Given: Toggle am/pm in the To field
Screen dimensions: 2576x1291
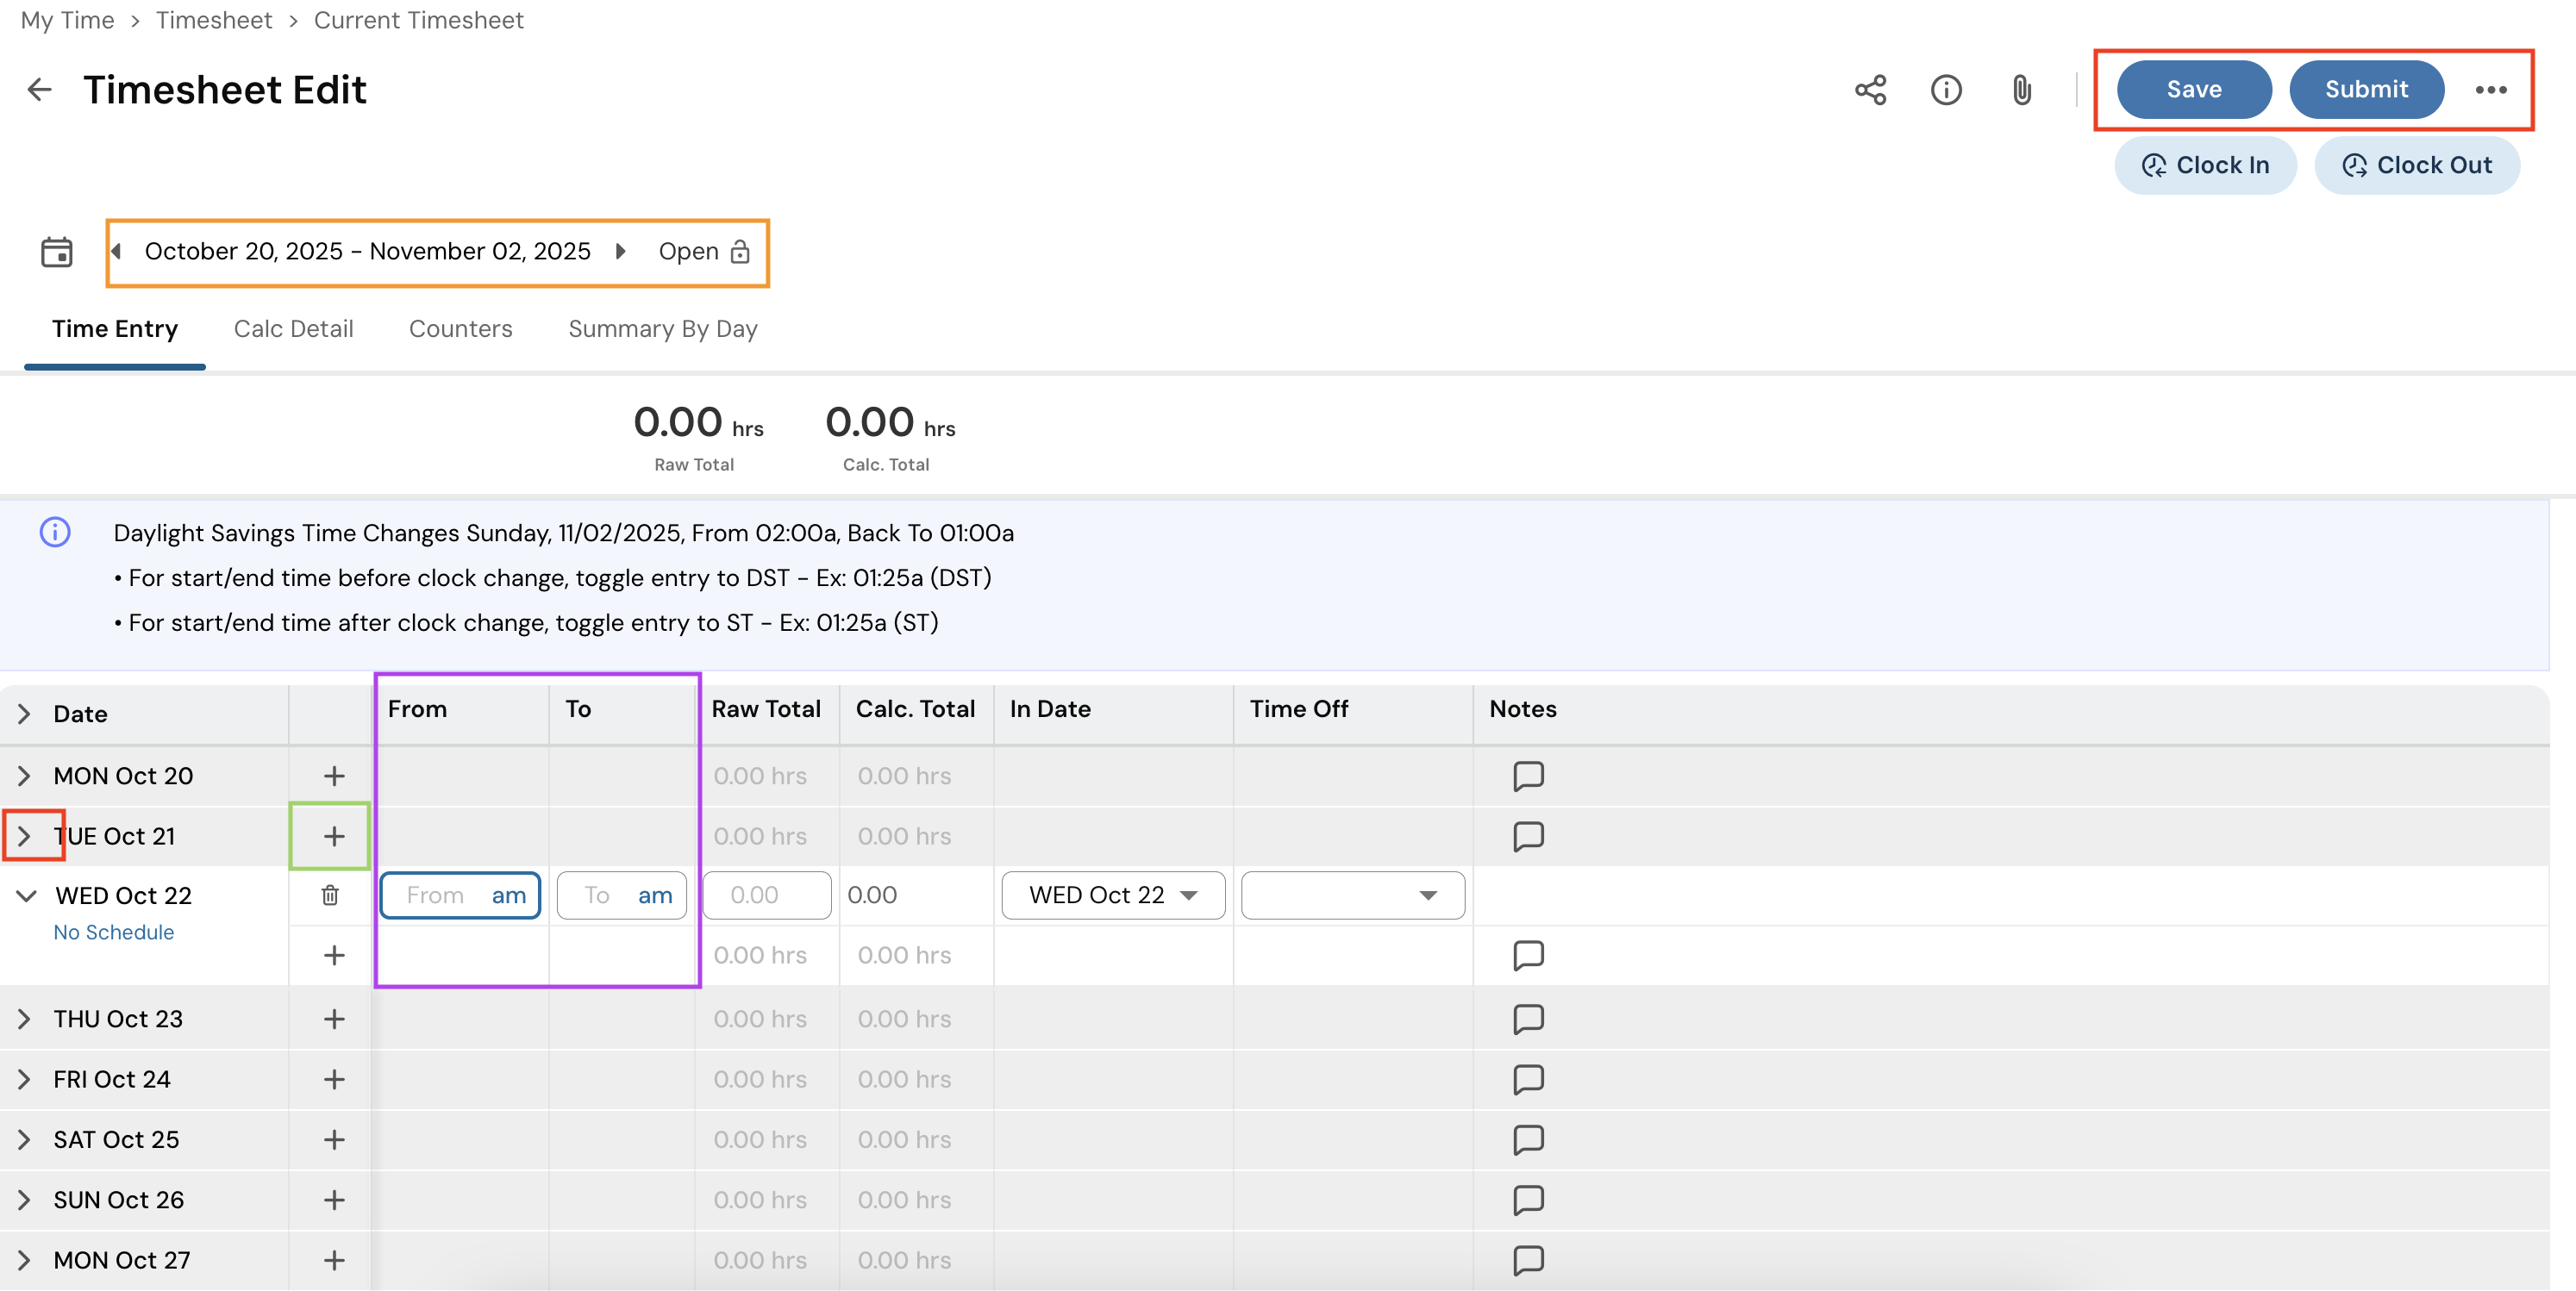Looking at the screenshot, I should coord(655,895).
